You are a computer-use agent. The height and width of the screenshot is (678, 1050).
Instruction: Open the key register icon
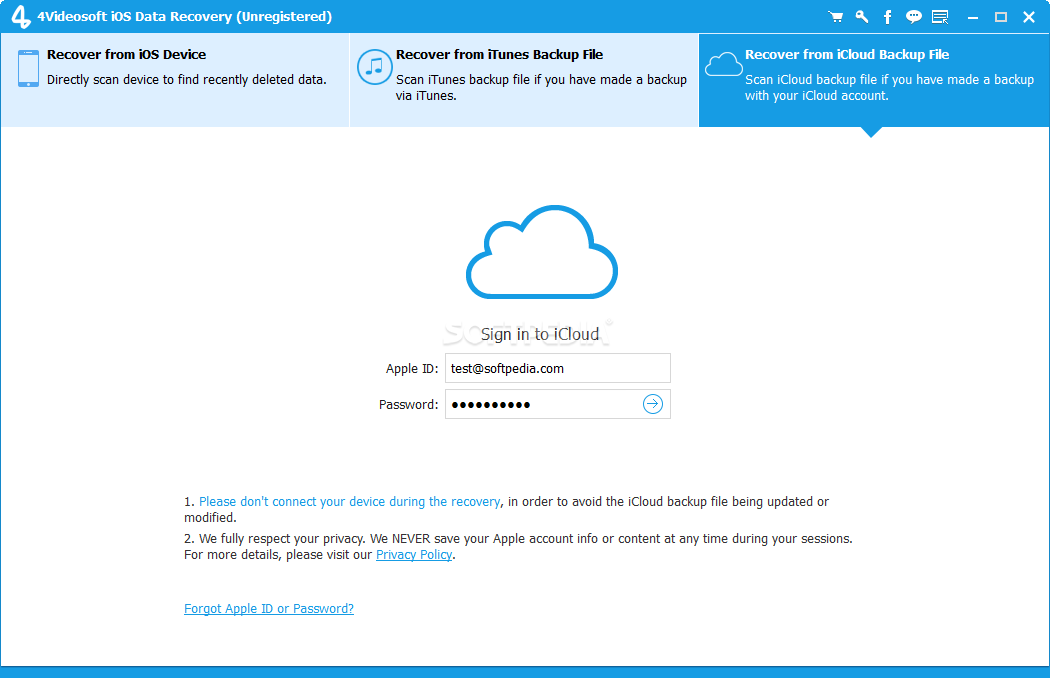862,17
